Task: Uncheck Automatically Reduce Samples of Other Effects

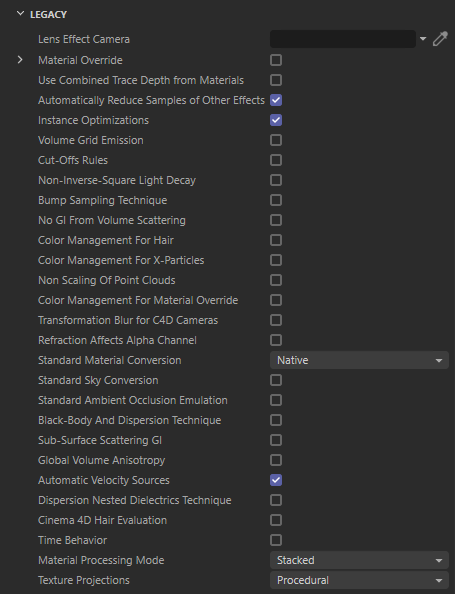Action: pos(276,100)
